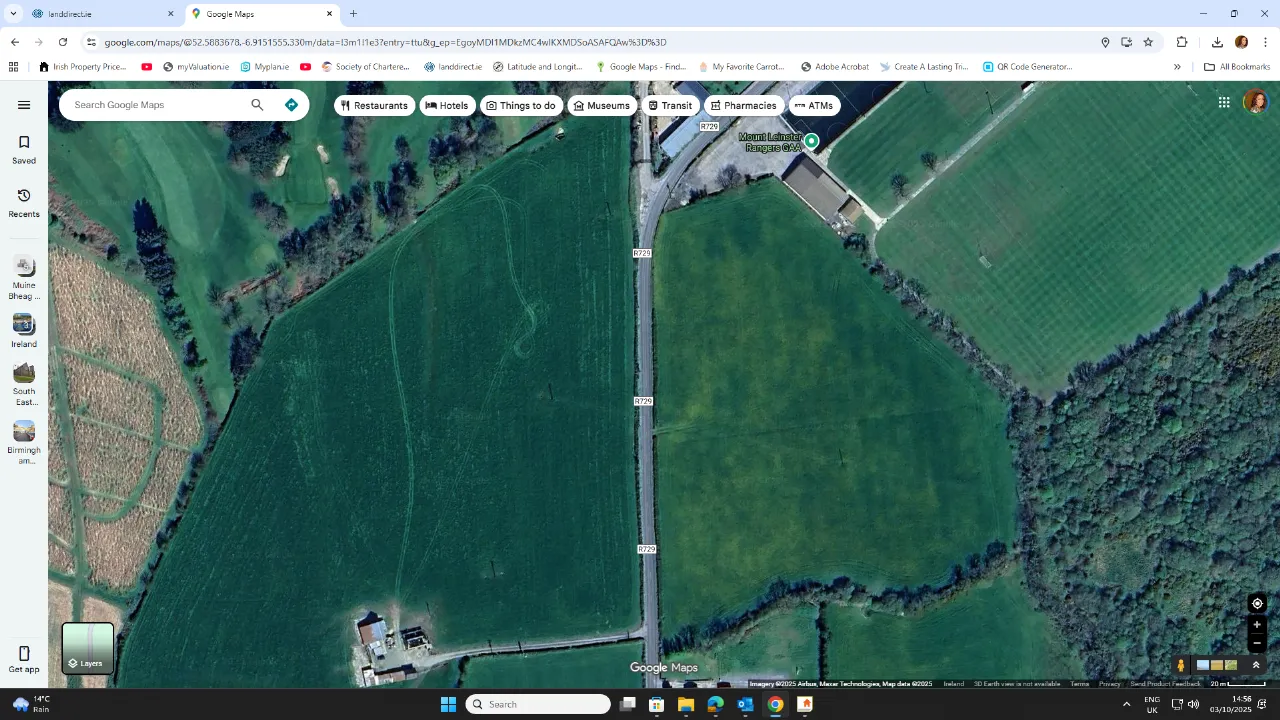Select the Directions icon beside search bar
The height and width of the screenshot is (720, 1280).
click(291, 104)
